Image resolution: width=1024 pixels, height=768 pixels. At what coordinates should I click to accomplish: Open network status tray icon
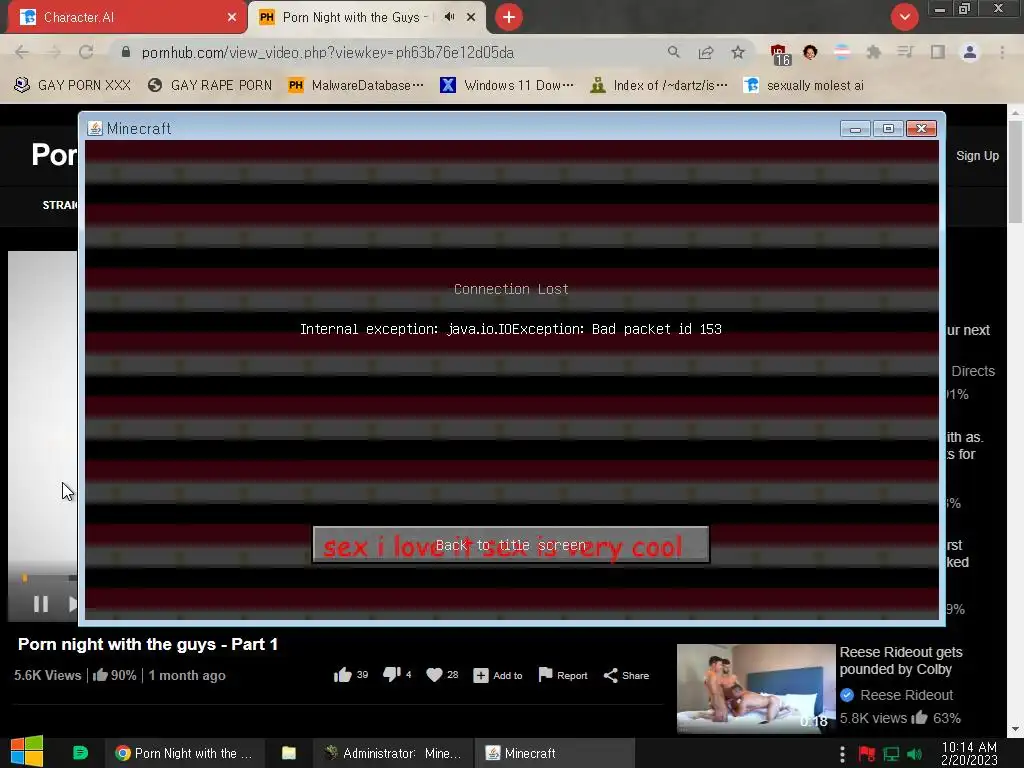(x=891, y=754)
